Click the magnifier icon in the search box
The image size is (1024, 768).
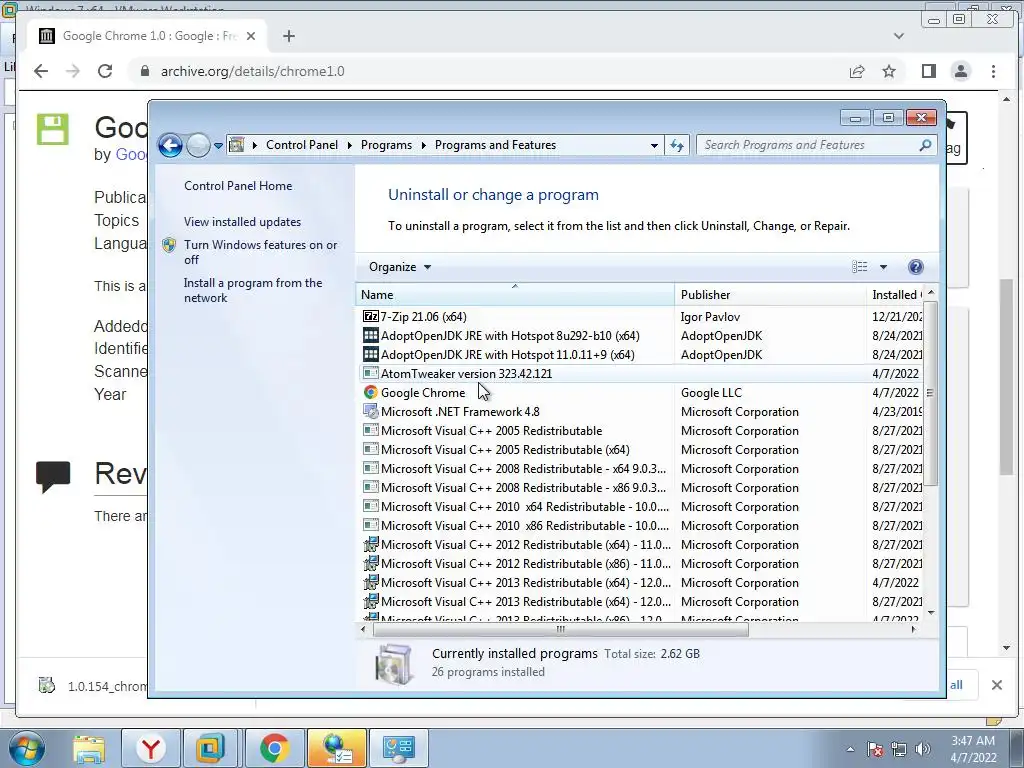tap(925, 145)
